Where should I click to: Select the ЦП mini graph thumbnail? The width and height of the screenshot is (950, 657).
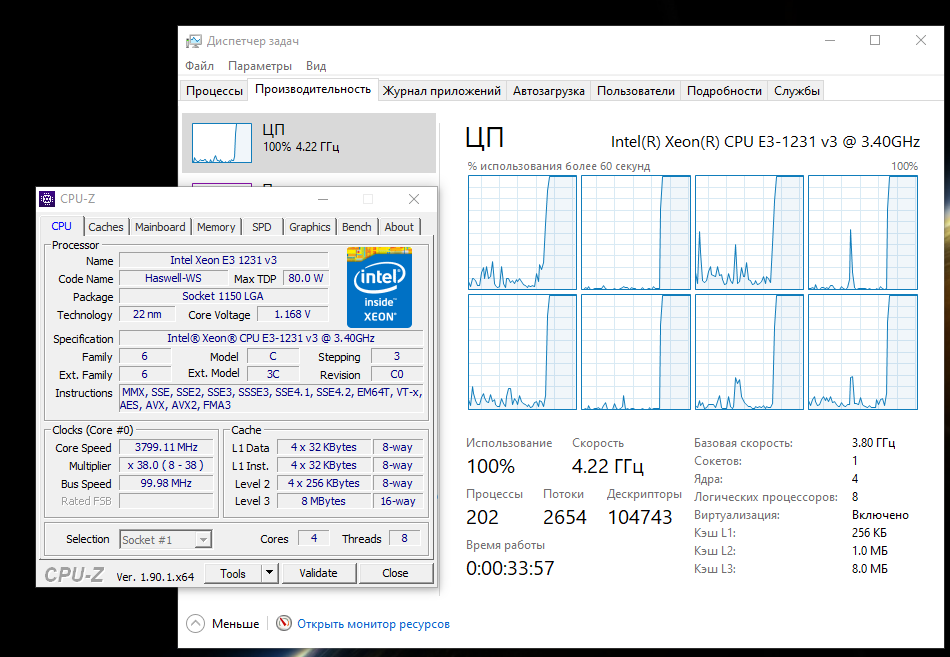pos(222,143)
